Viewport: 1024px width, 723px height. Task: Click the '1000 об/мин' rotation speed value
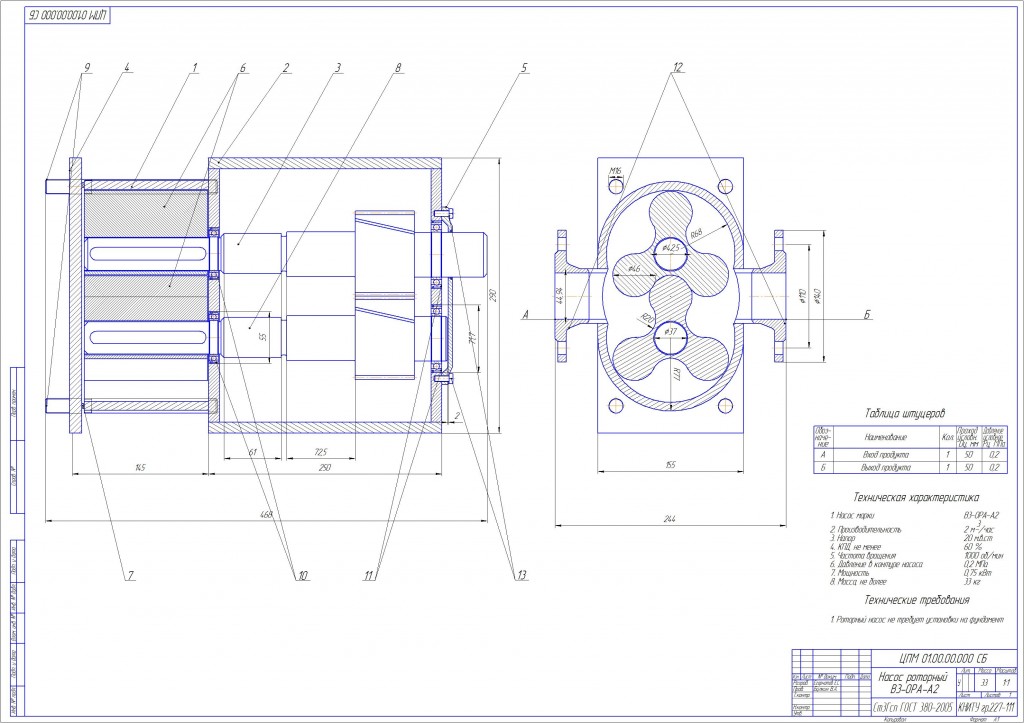[986, 555]
